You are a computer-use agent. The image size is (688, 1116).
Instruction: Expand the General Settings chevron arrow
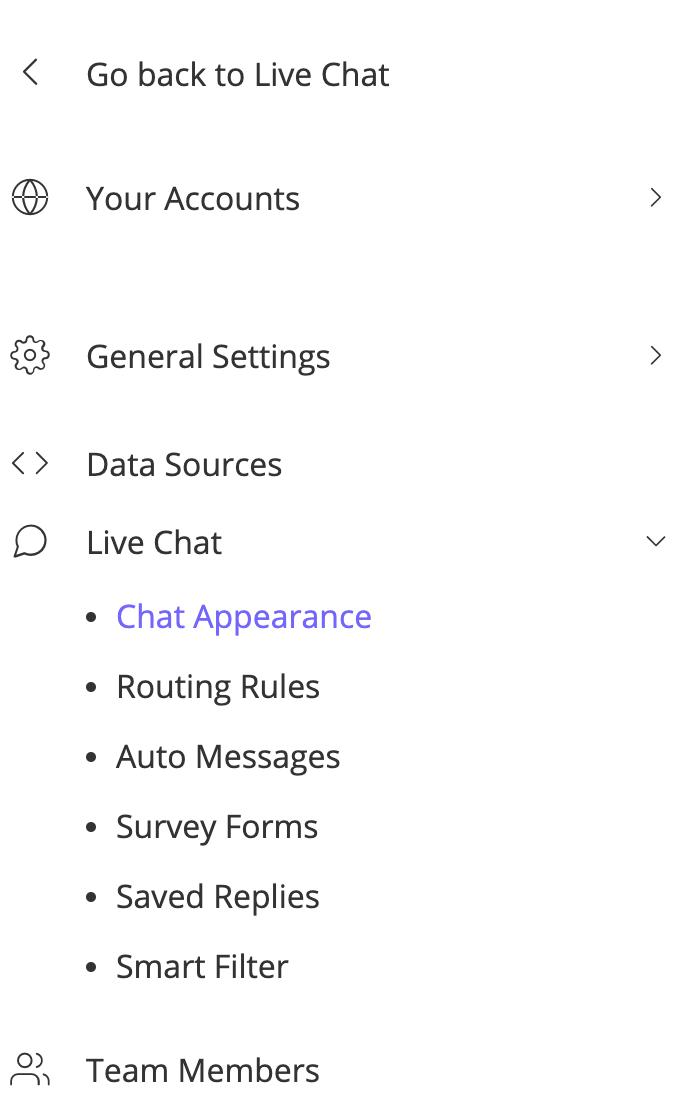coord(656,356)
